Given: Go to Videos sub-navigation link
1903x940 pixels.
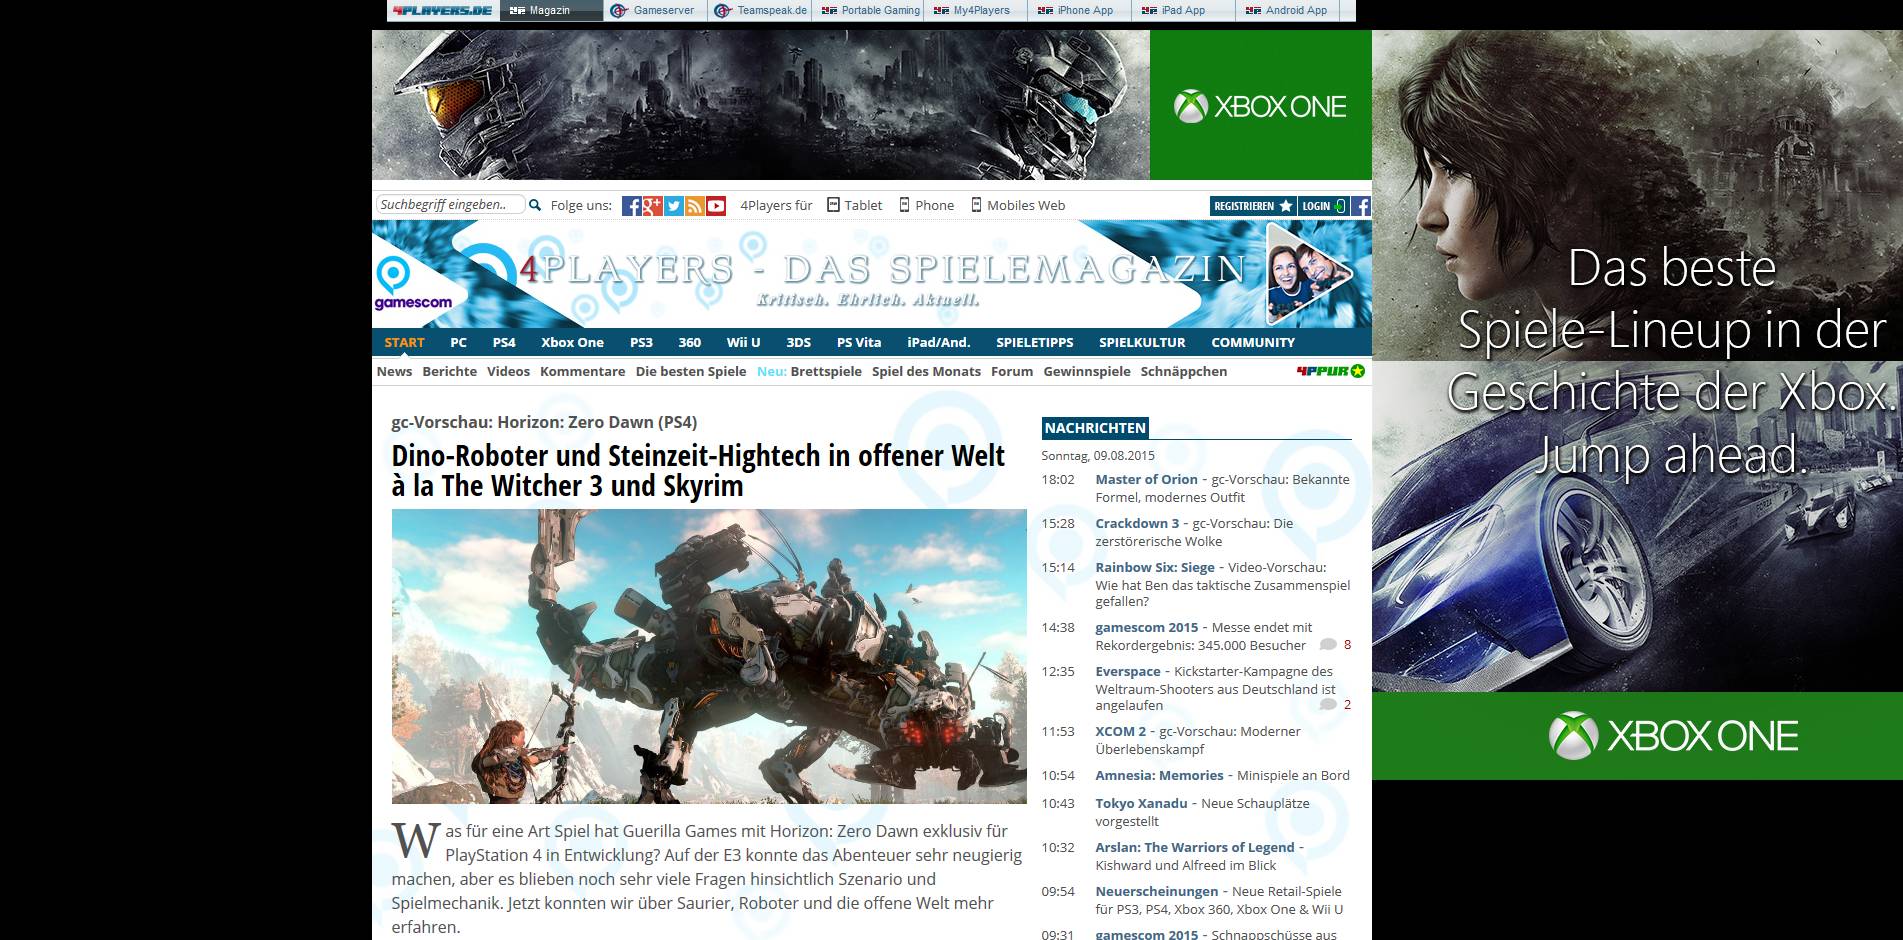Looking at the screenshot, I should point(508,371).
